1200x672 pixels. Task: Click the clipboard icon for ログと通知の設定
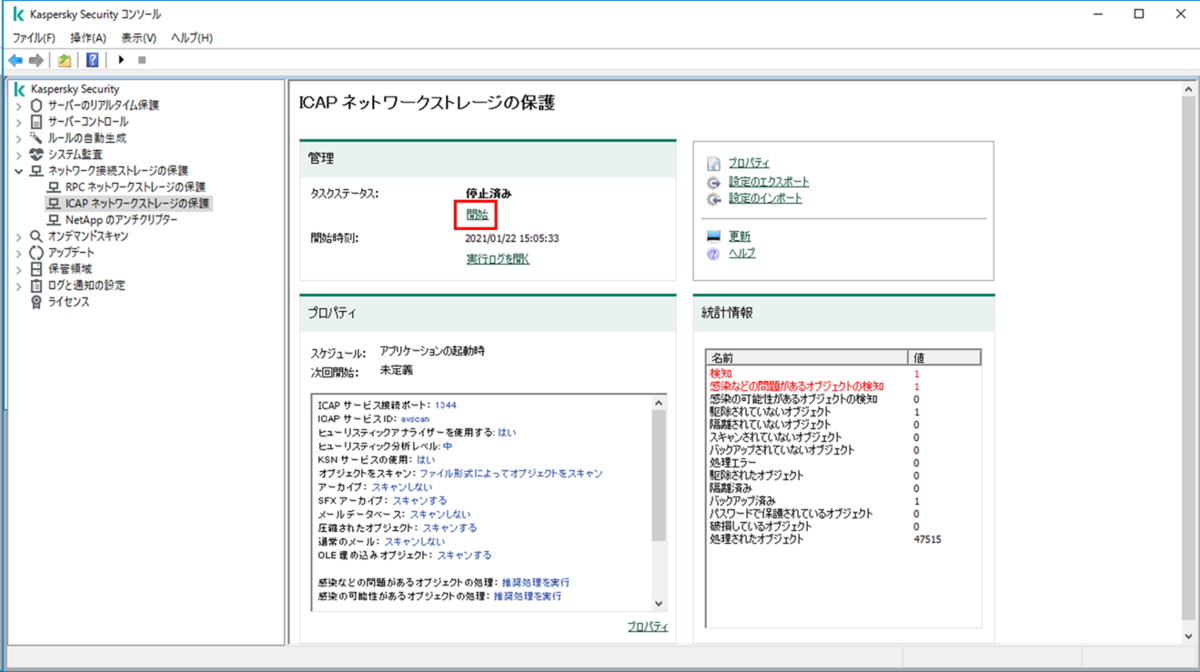point(37,285)
